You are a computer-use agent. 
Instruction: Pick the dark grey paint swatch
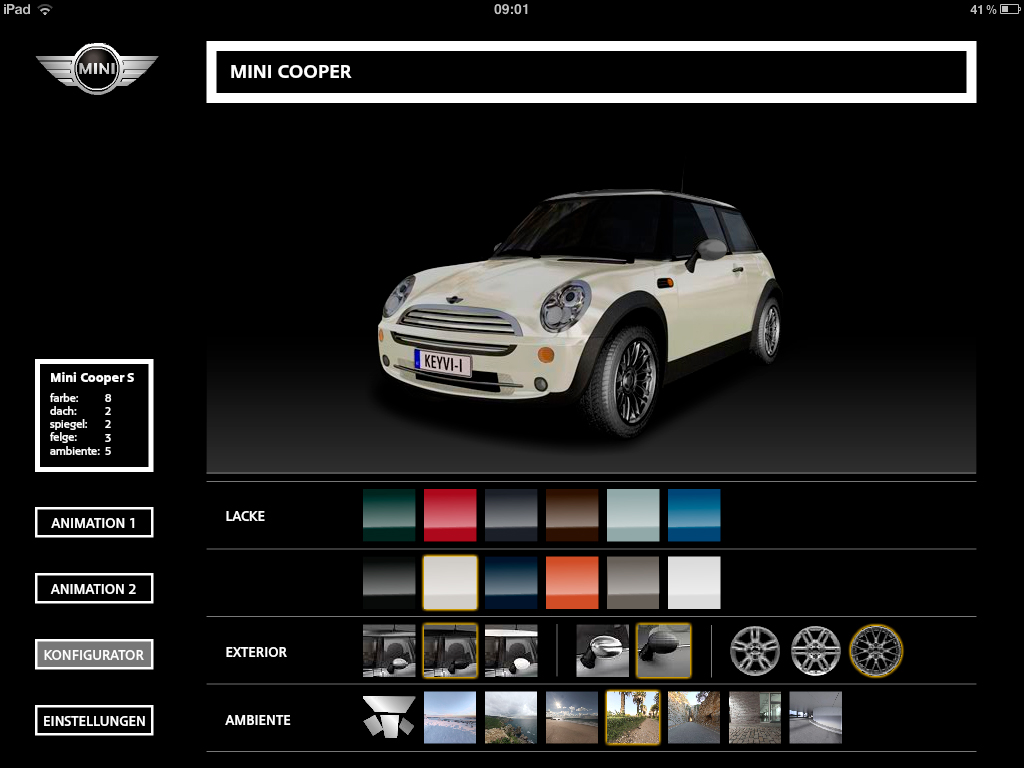click(511, 515)
